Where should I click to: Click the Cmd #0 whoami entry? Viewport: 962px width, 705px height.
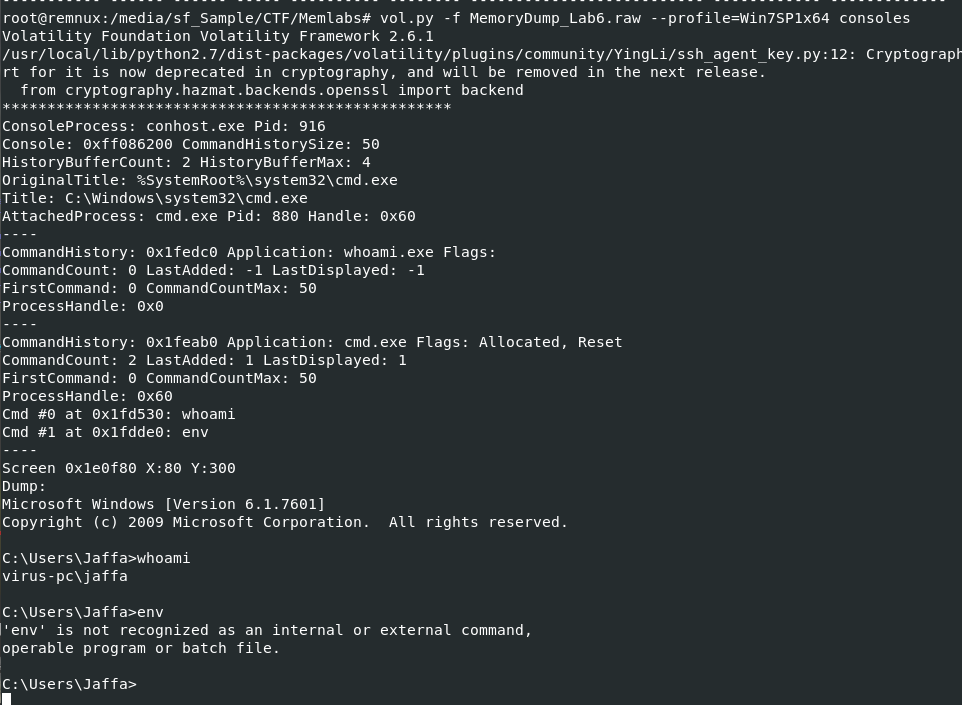tap(119, 414)
